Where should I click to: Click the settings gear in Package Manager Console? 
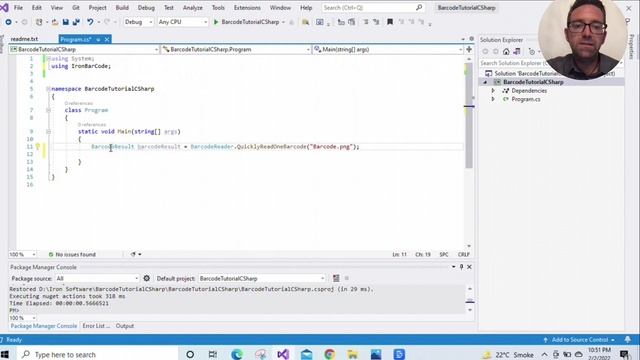pos(147,278)
